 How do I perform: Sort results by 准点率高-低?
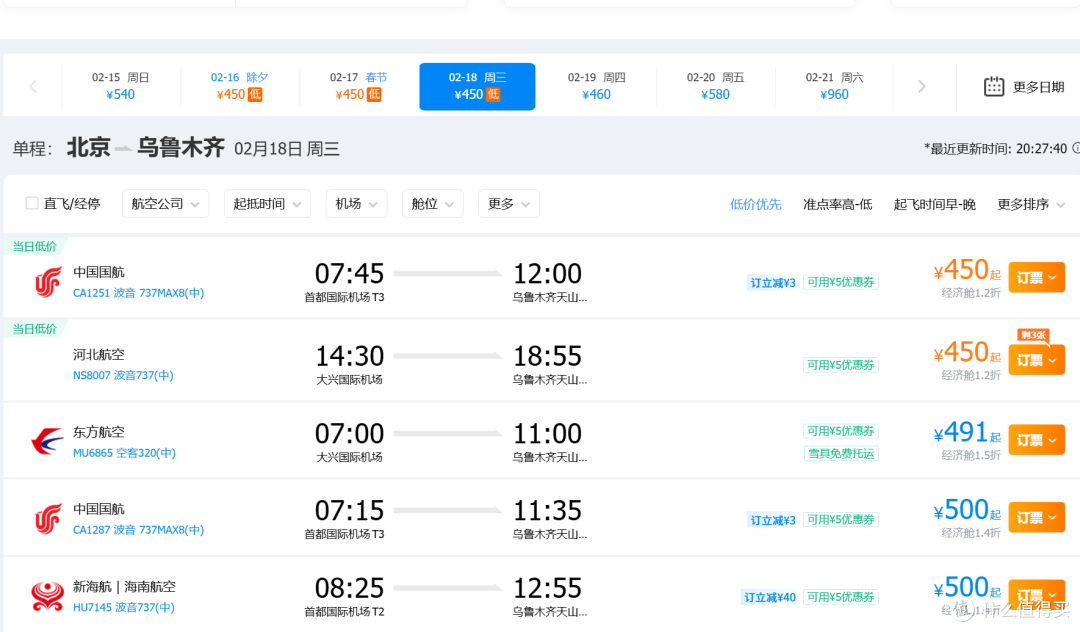point(838,204)
